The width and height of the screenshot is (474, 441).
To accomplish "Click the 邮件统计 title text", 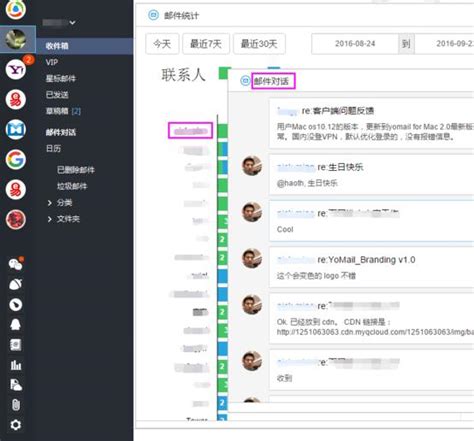I will tap(181, 15).
